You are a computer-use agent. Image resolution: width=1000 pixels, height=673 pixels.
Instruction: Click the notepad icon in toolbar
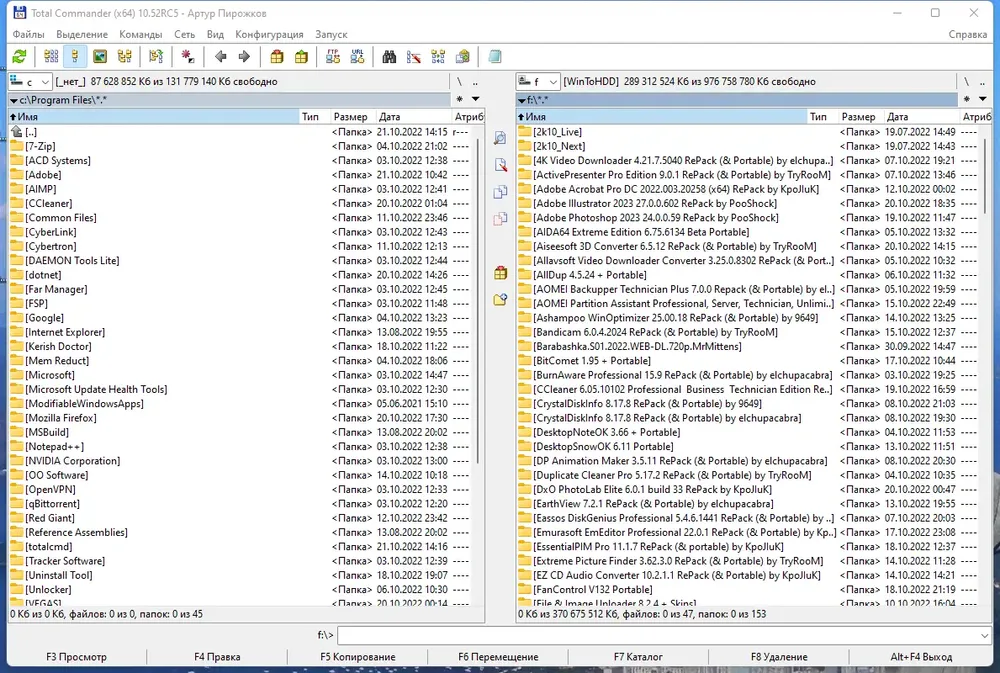pyautogui.click(x=495, y=57)
